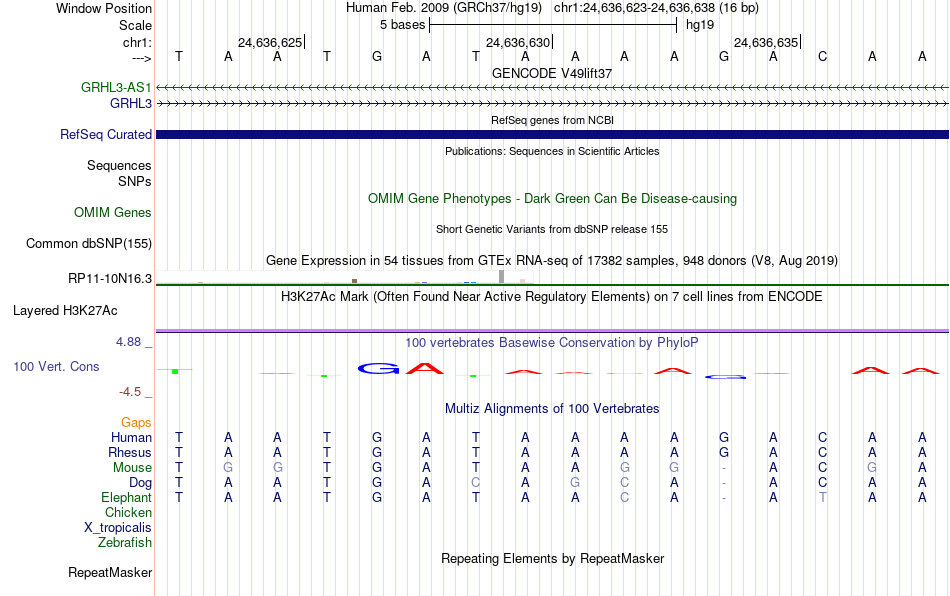
Task: Click the large red A next to blue G
Action: coord(425,368)
